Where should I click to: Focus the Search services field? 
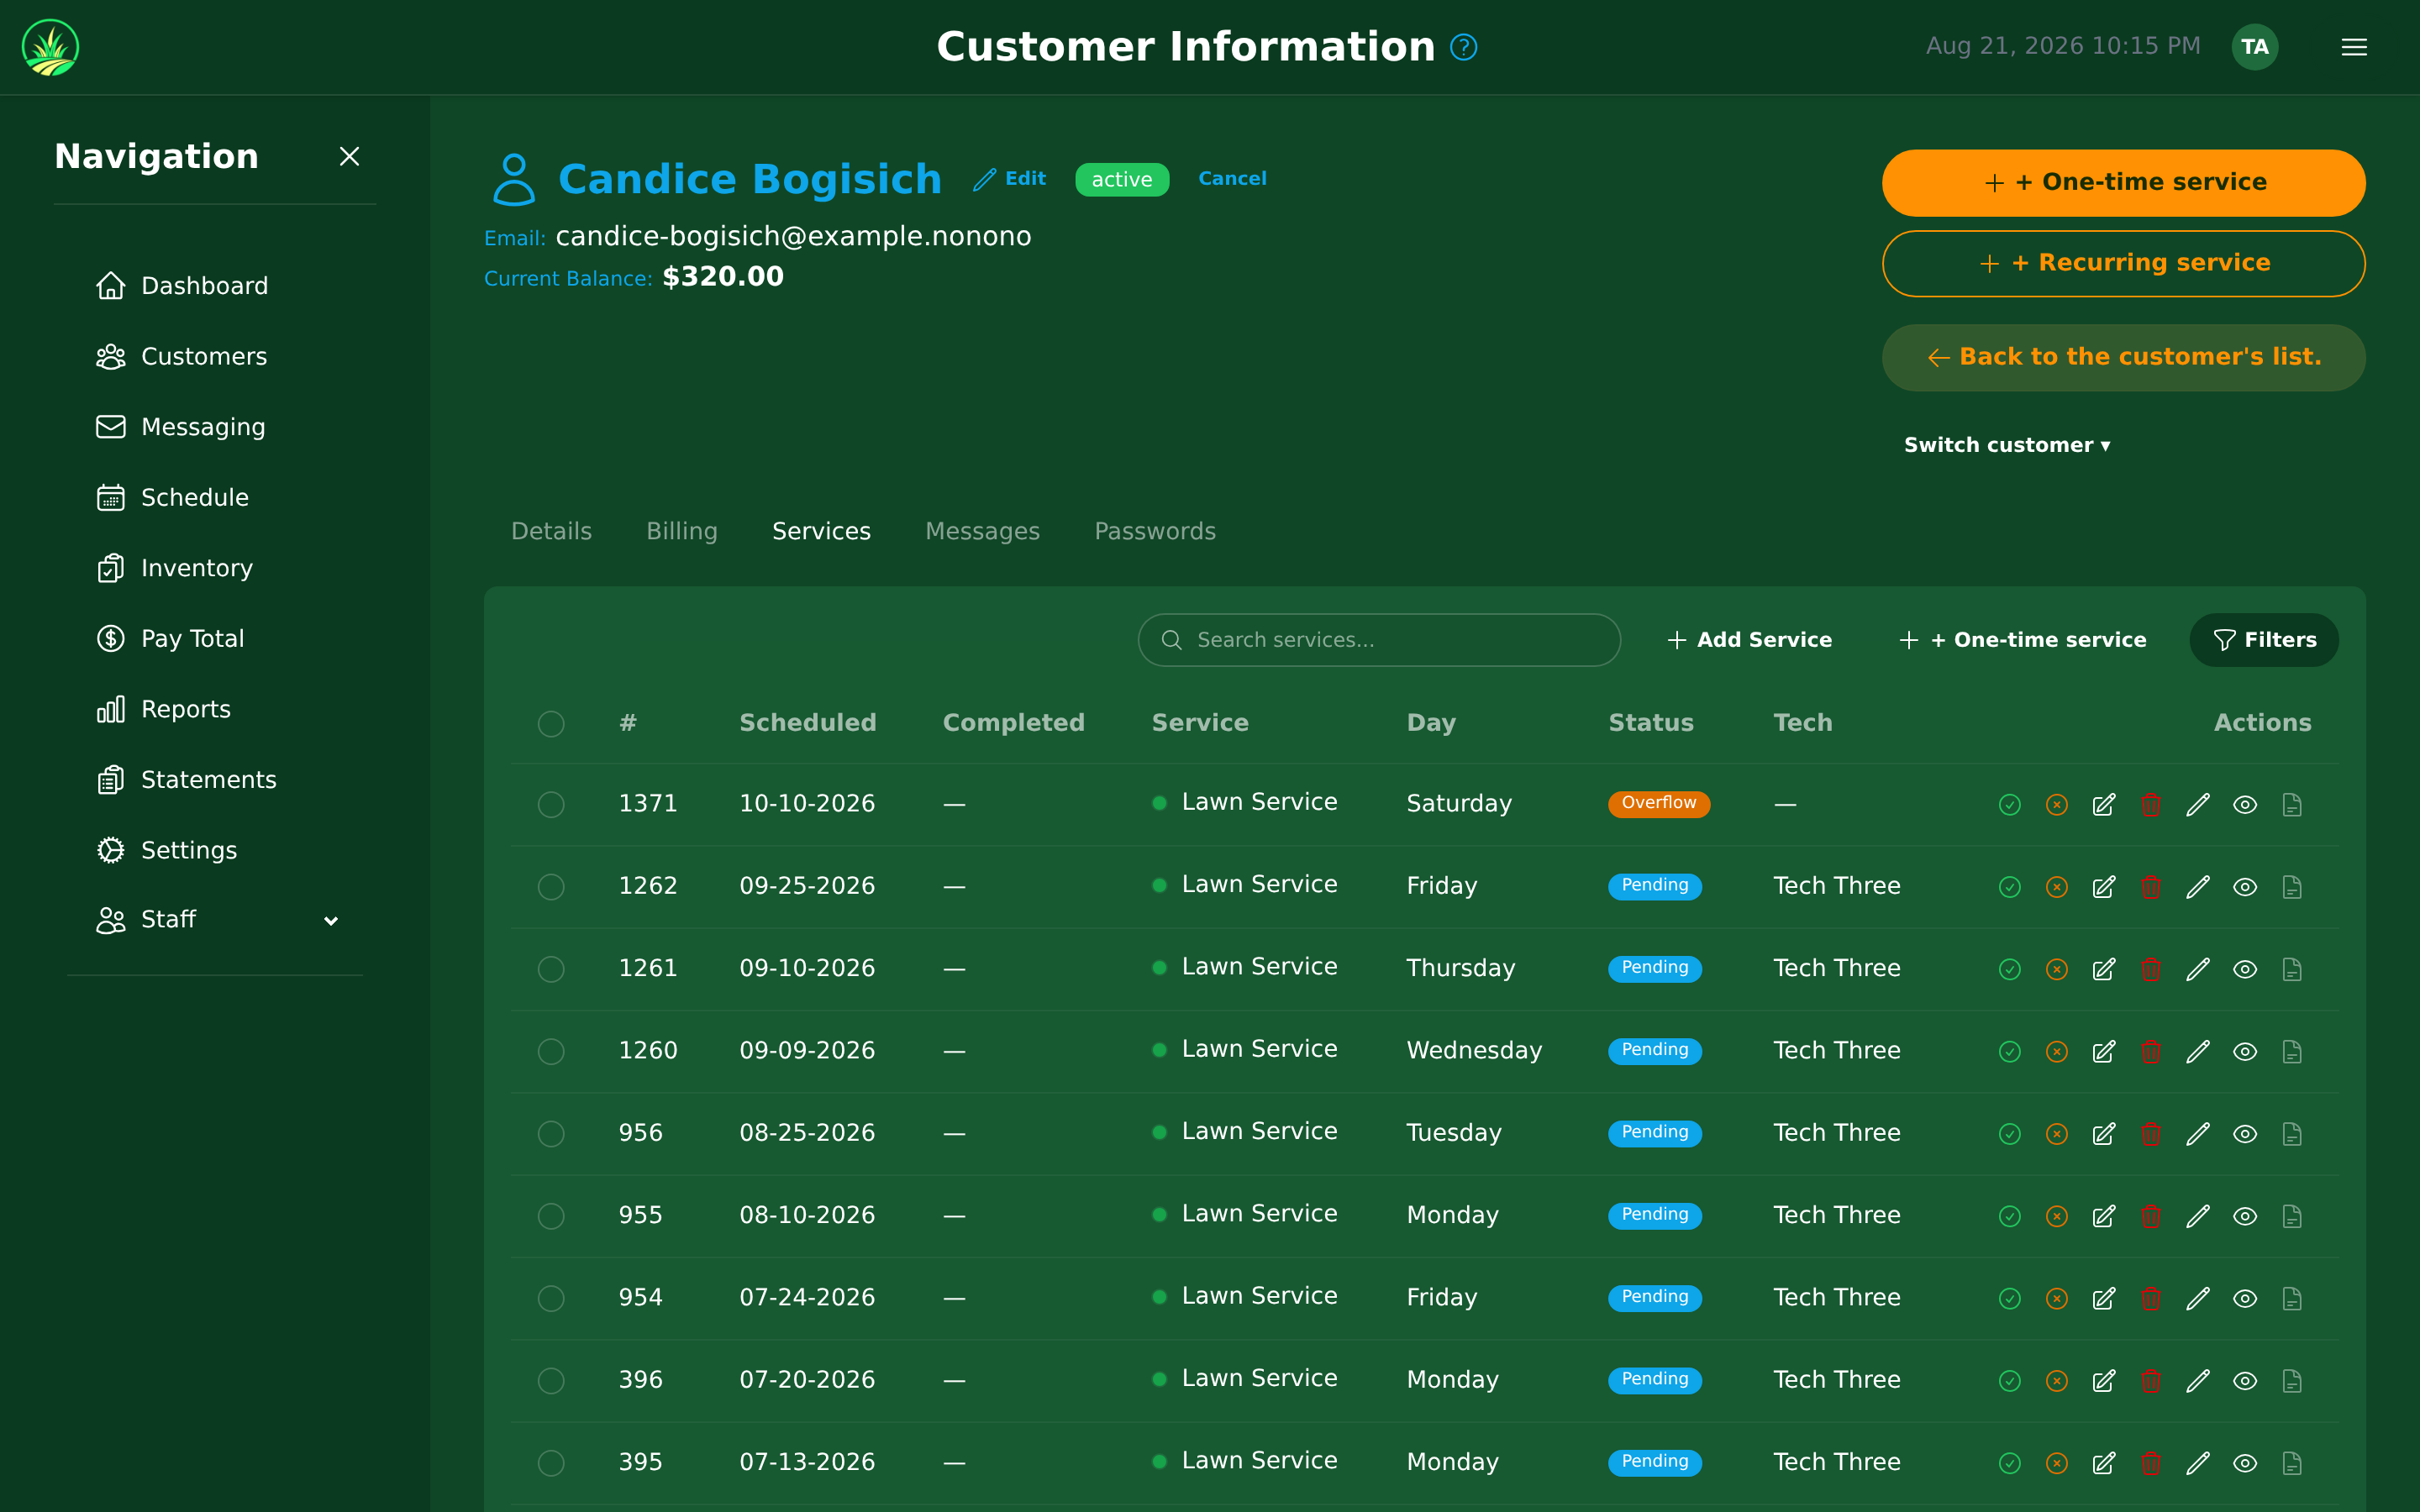[x=1379, y=640]
